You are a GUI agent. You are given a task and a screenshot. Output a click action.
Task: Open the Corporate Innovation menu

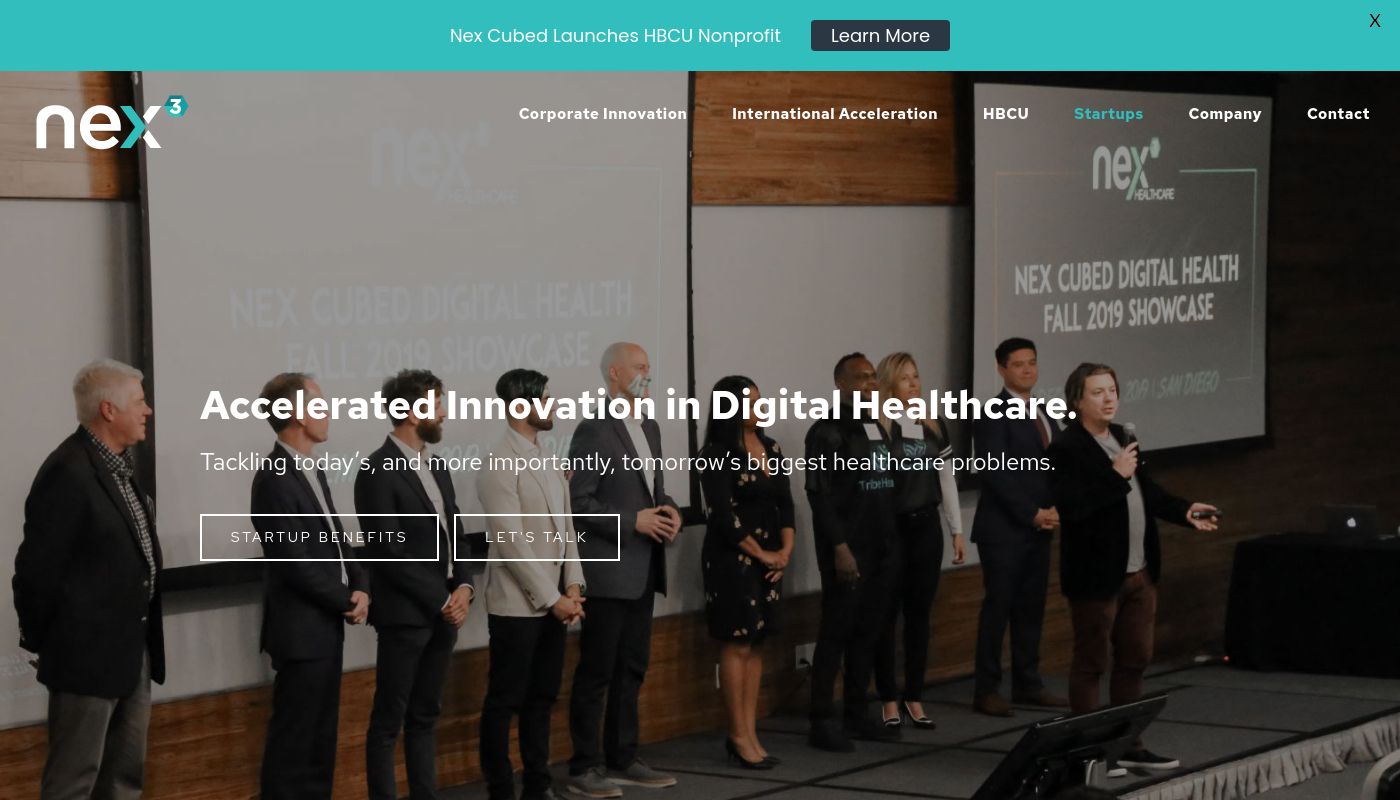coord(603,114)
